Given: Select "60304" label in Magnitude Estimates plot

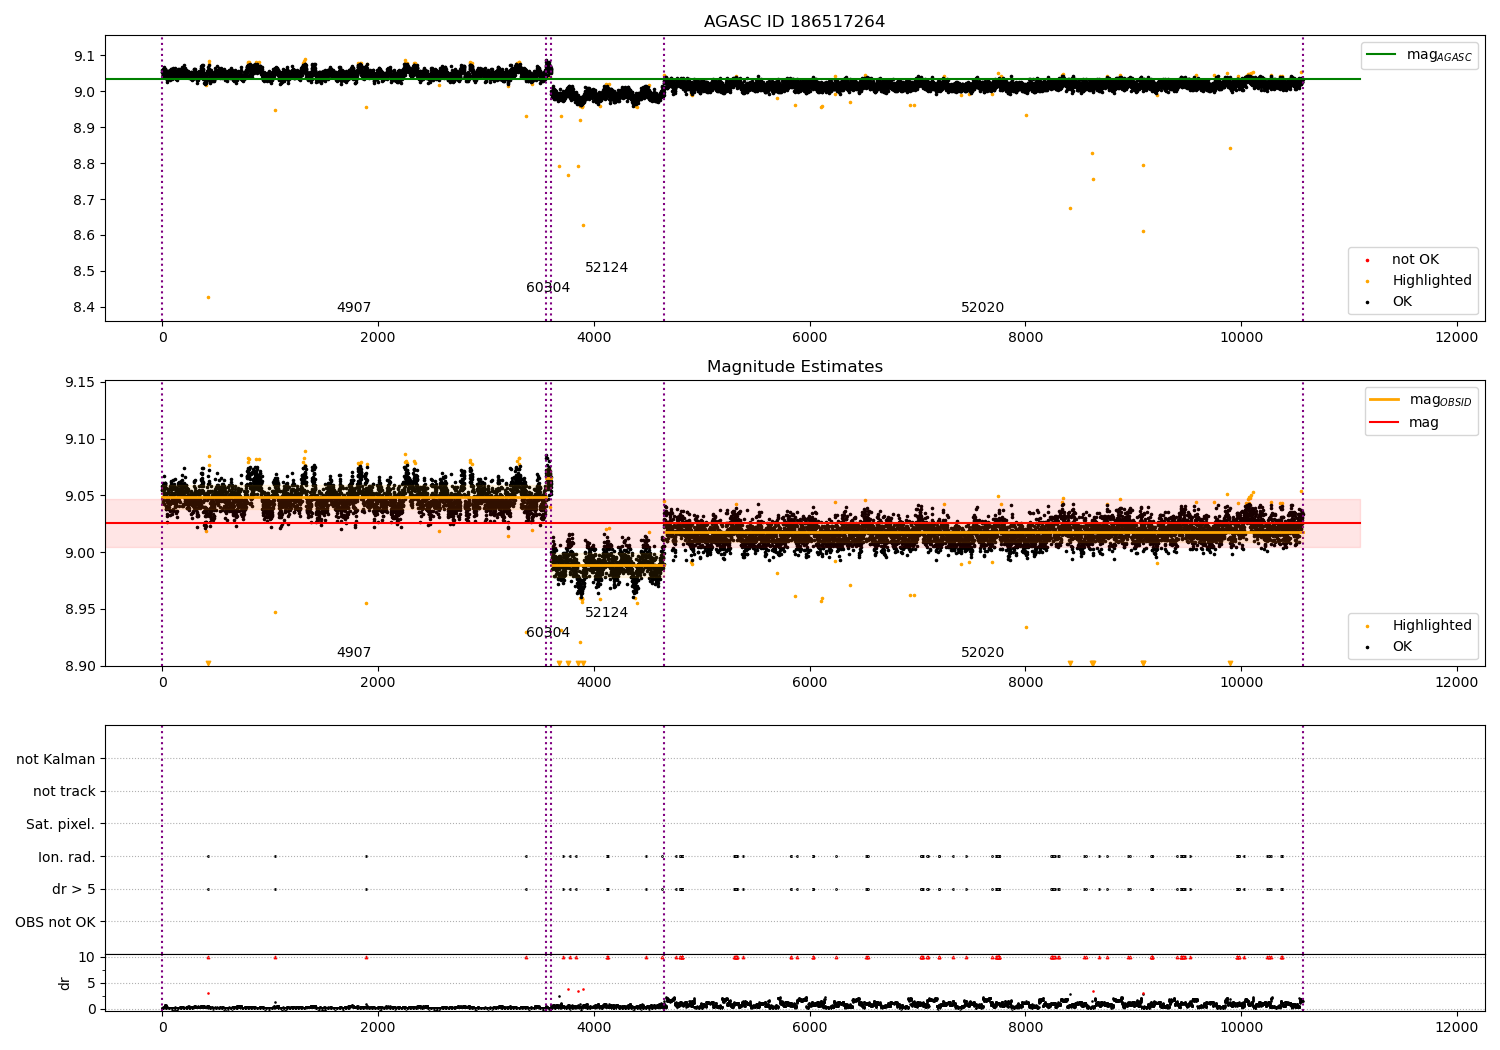Looking at the screenshot, I should click(x=548, y=633).
